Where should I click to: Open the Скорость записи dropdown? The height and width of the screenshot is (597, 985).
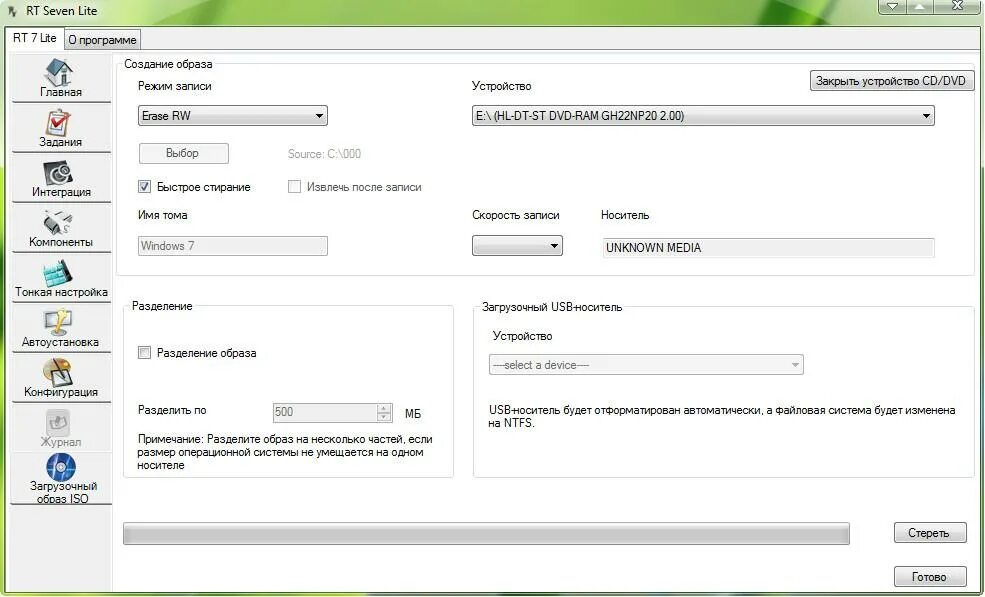click(x=517, y=246)
